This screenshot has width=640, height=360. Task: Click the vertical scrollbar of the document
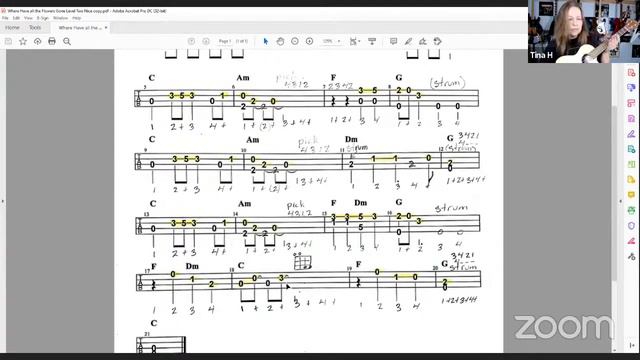tap(614, 192)
